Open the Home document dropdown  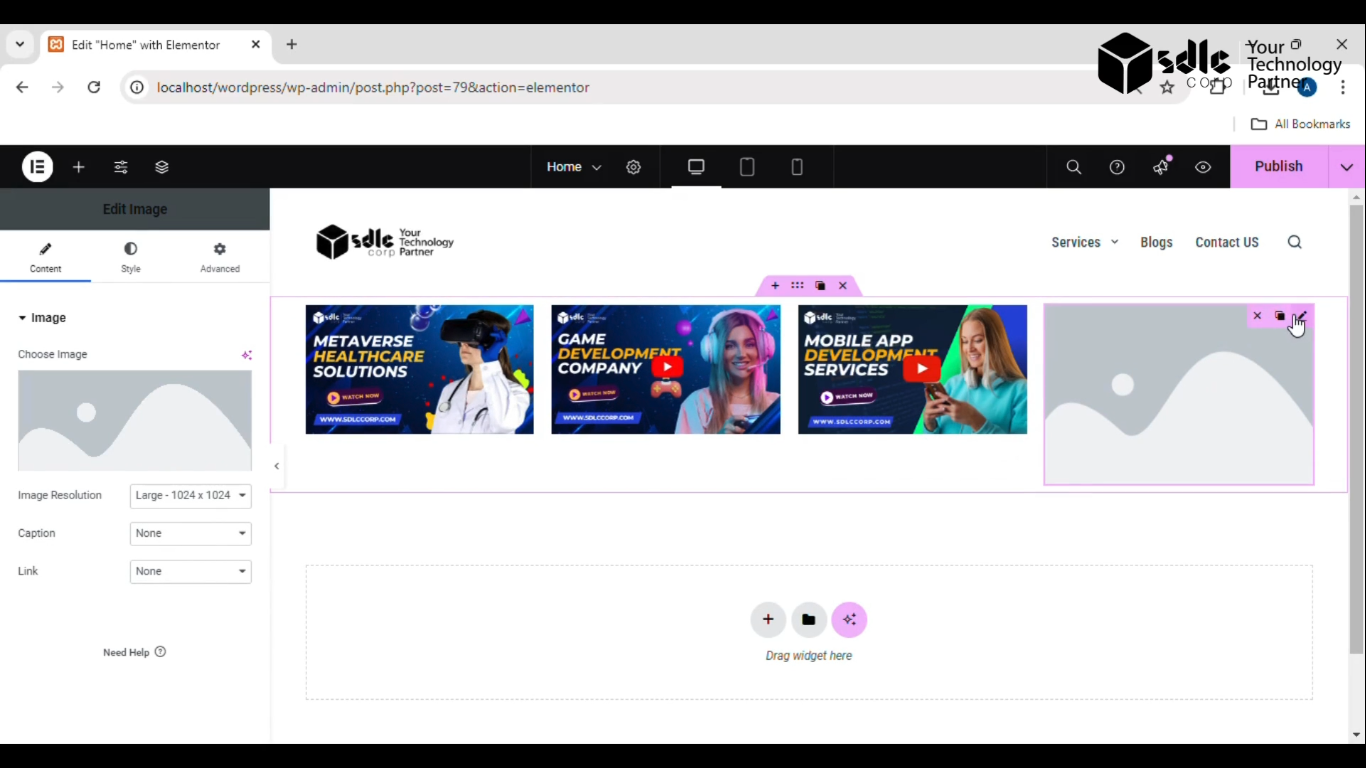tap(574, 167)
